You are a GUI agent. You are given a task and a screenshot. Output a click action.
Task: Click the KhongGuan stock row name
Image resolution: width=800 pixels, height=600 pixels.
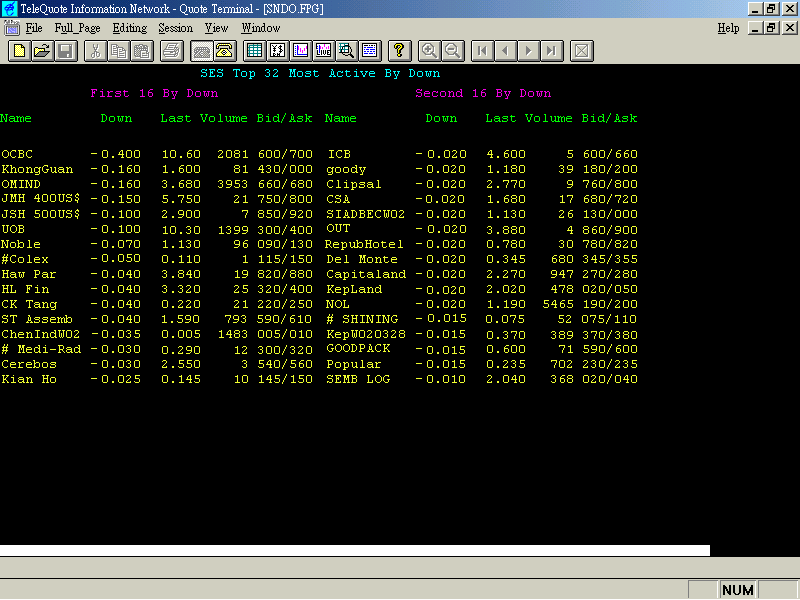coord(37,169)
